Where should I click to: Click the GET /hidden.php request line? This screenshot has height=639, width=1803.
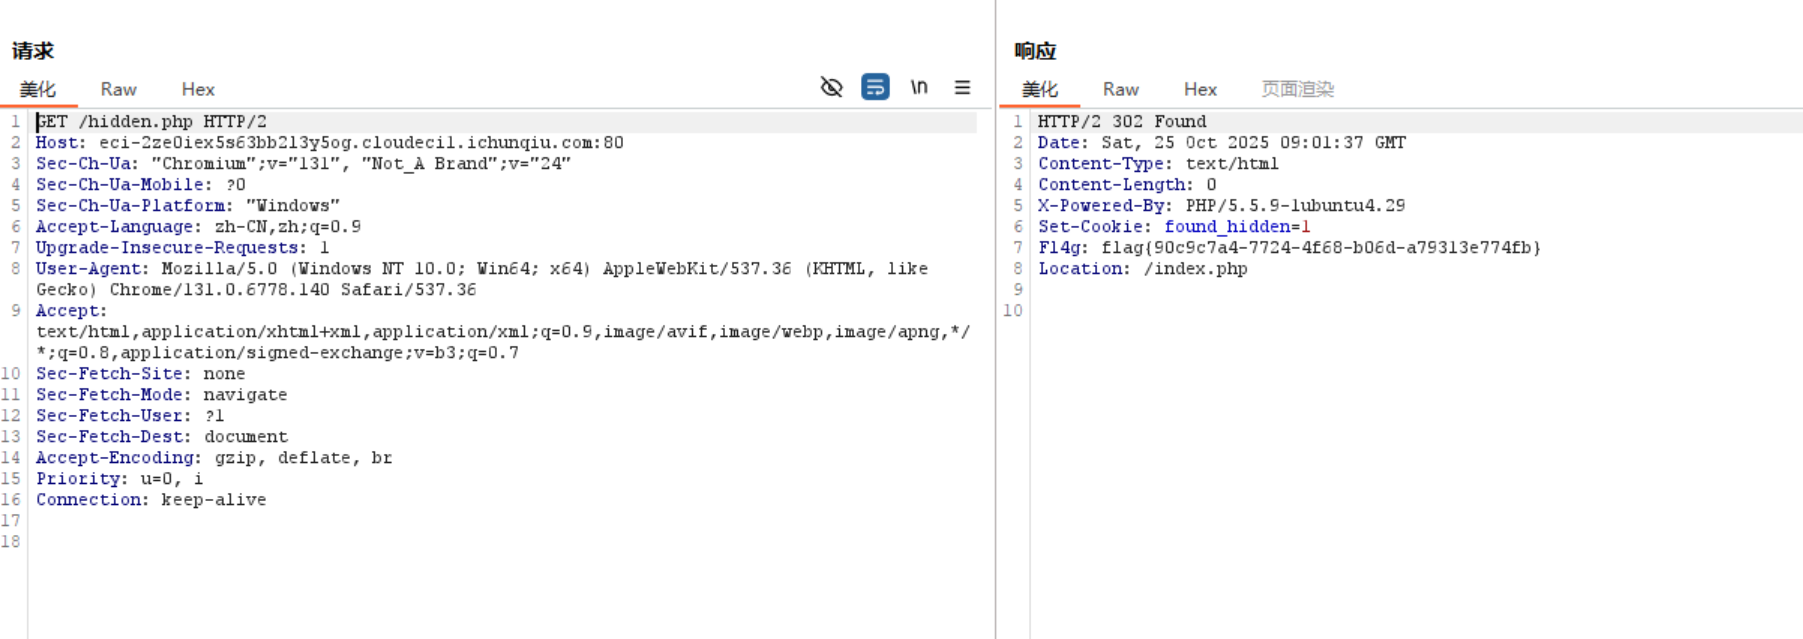pos(152,122)
